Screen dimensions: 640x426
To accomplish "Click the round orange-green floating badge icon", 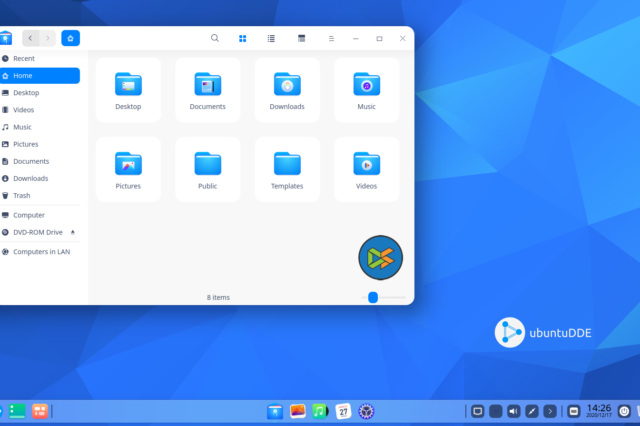I will [380, 258].
